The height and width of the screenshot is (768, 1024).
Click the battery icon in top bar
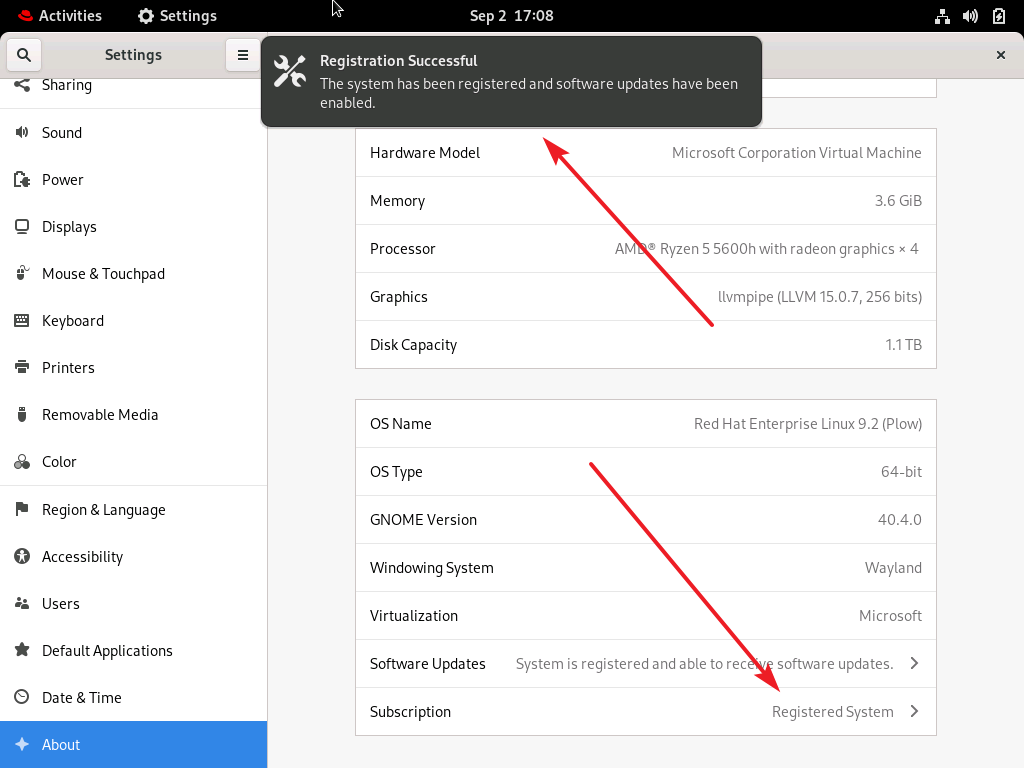(x=999, y=16)
